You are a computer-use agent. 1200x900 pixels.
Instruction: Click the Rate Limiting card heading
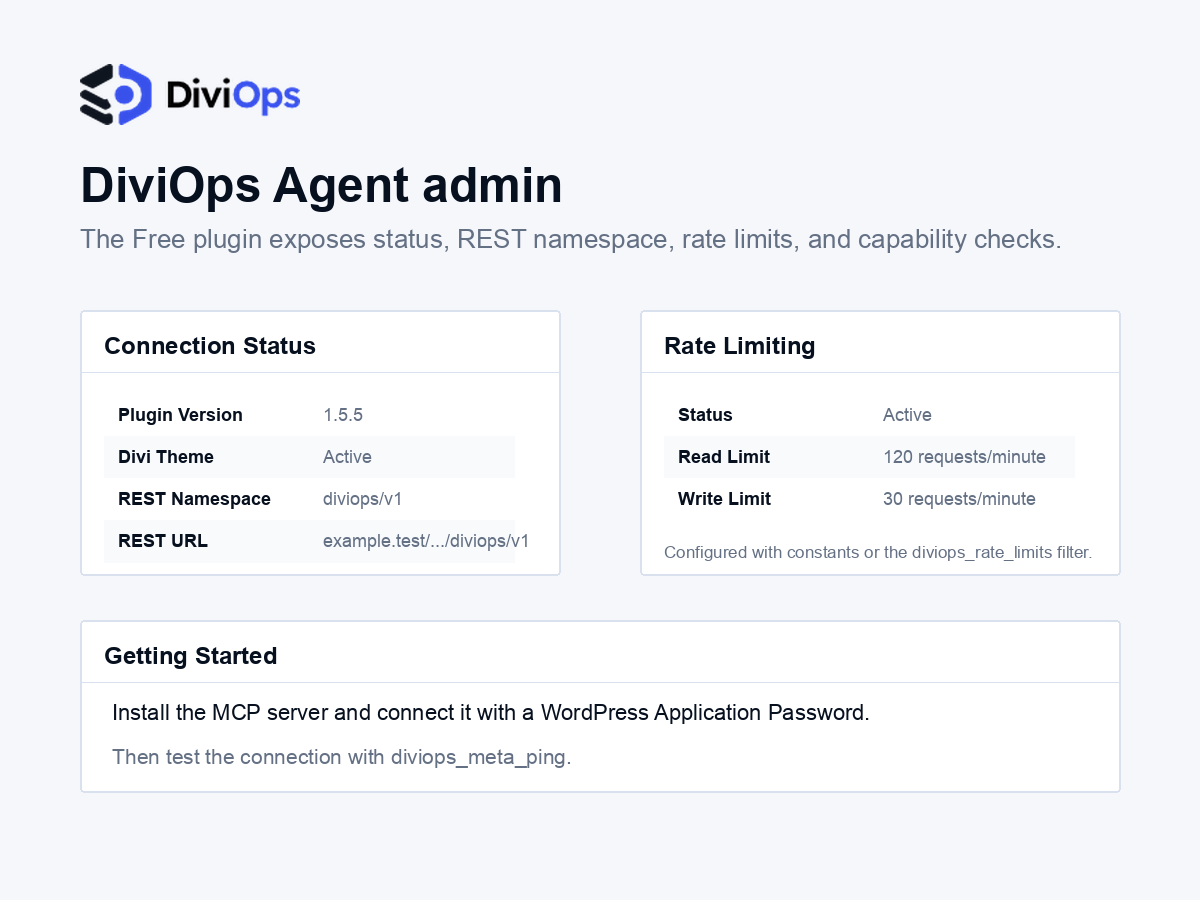[x=740, y=346]
